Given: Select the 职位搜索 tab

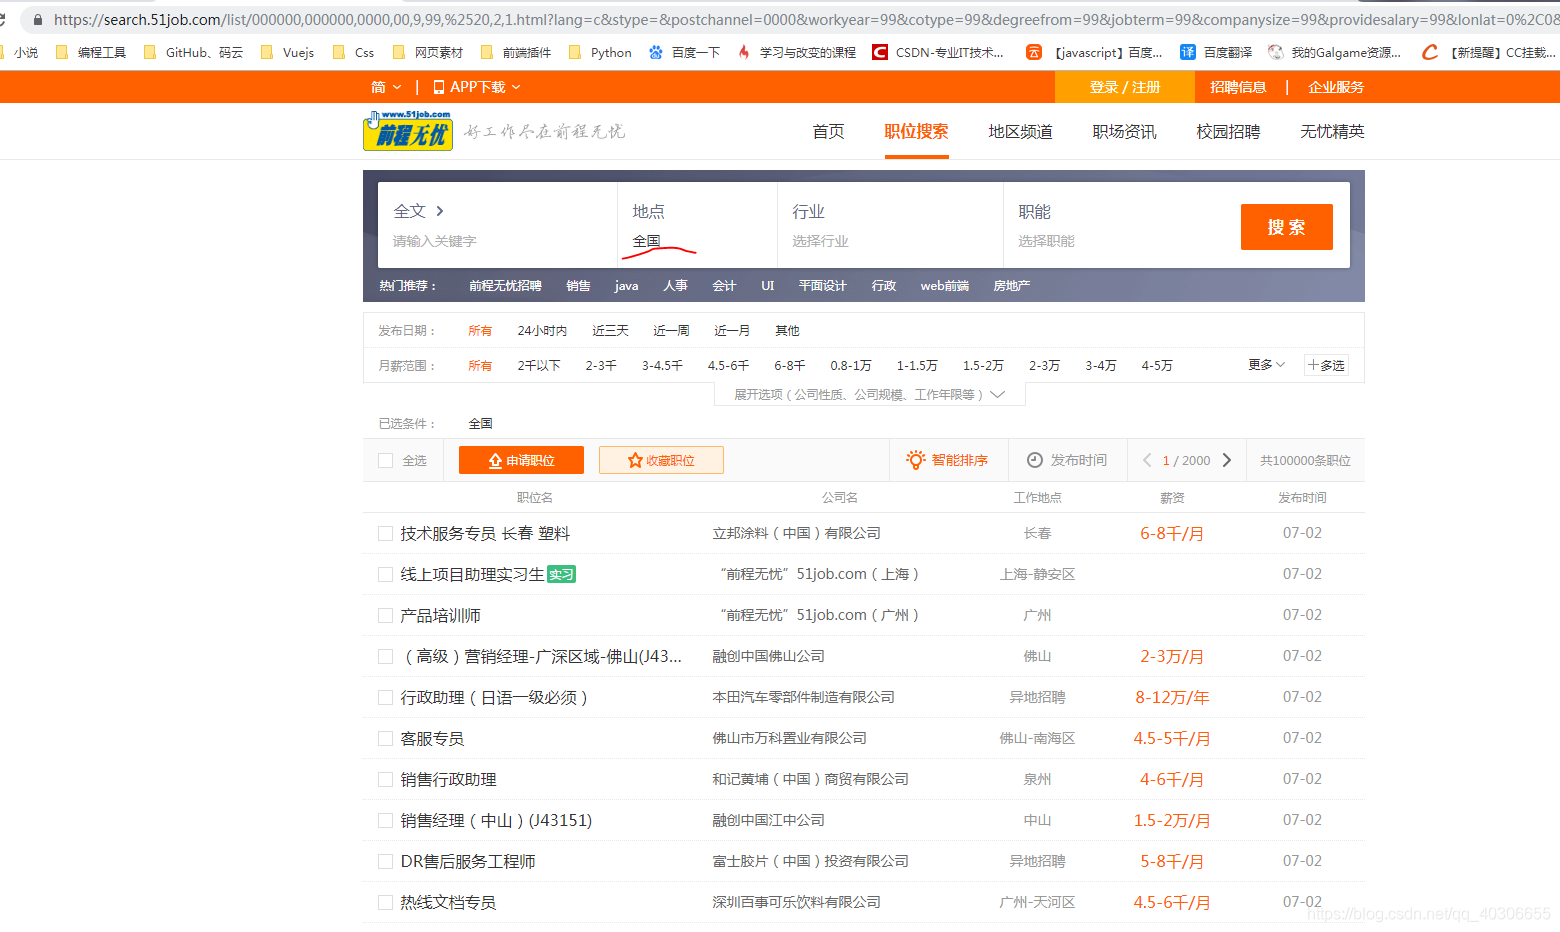Looking at the screenshot, I should [x=916, y=131].
